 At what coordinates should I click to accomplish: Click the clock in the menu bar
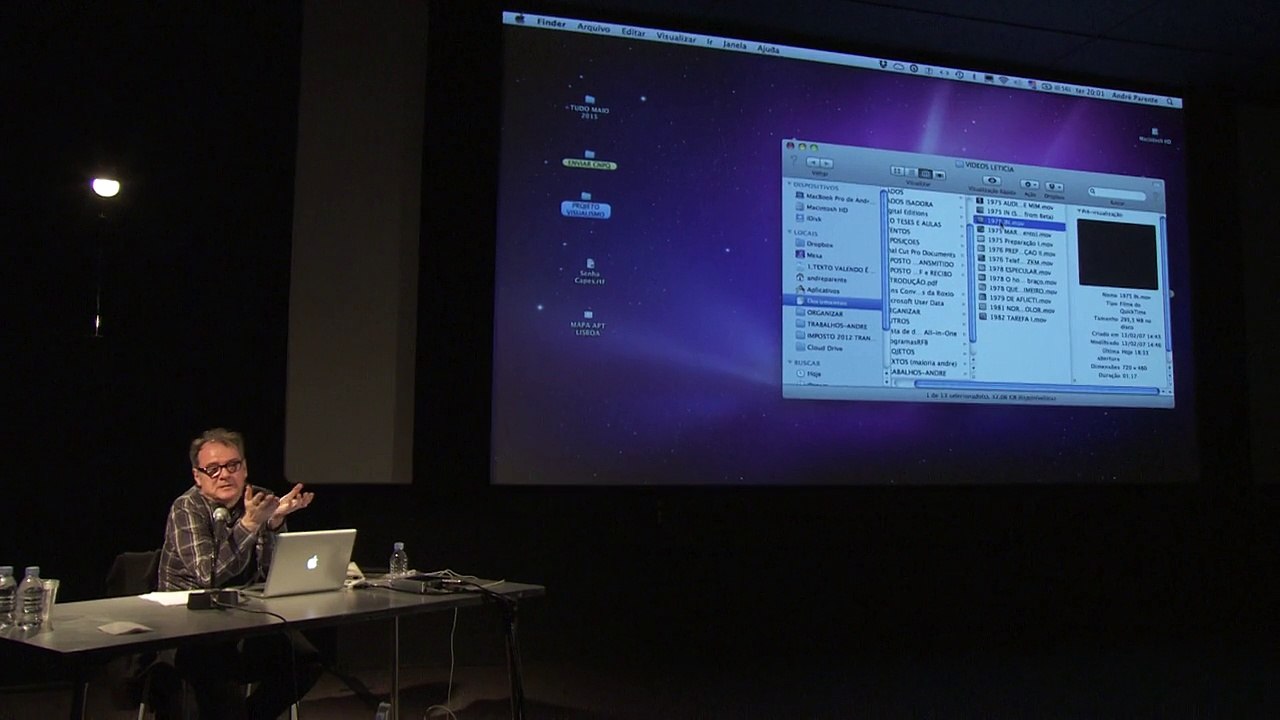[x=1088, y=91]
